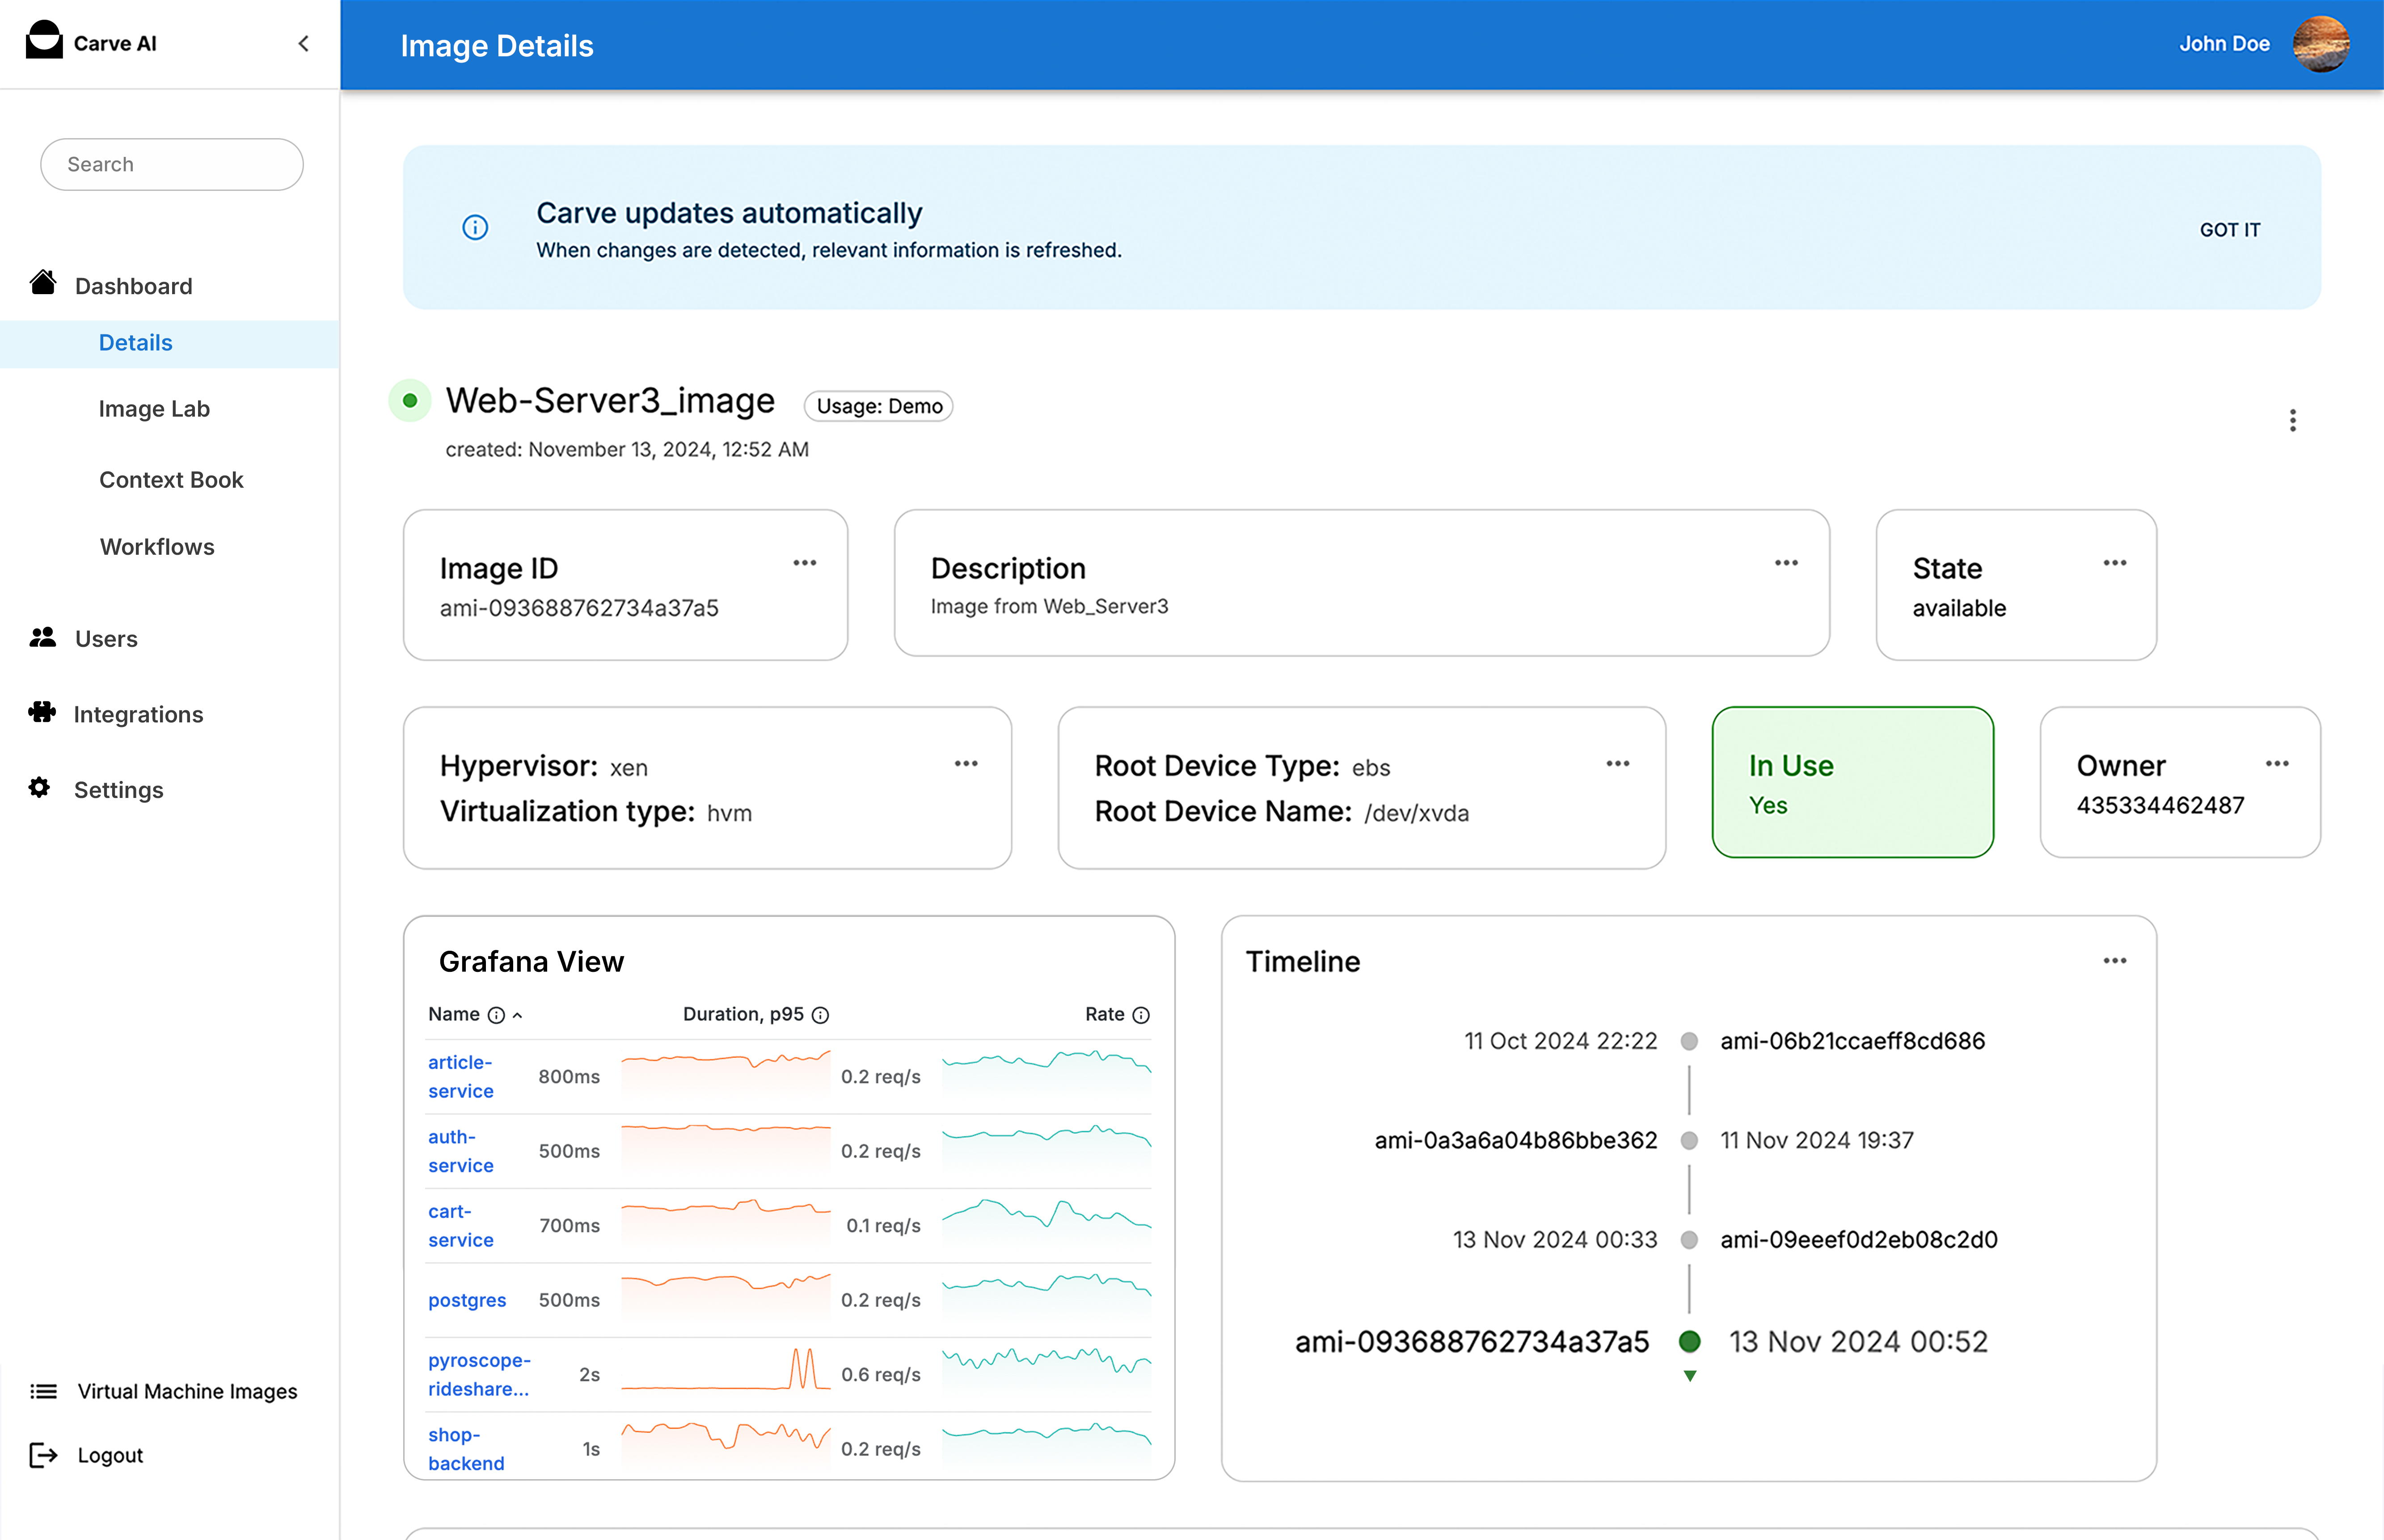This screenshot has width=2384, height=1540.
Task: Open John Doe's profile avatar
Action: [x=2320, y=44]
